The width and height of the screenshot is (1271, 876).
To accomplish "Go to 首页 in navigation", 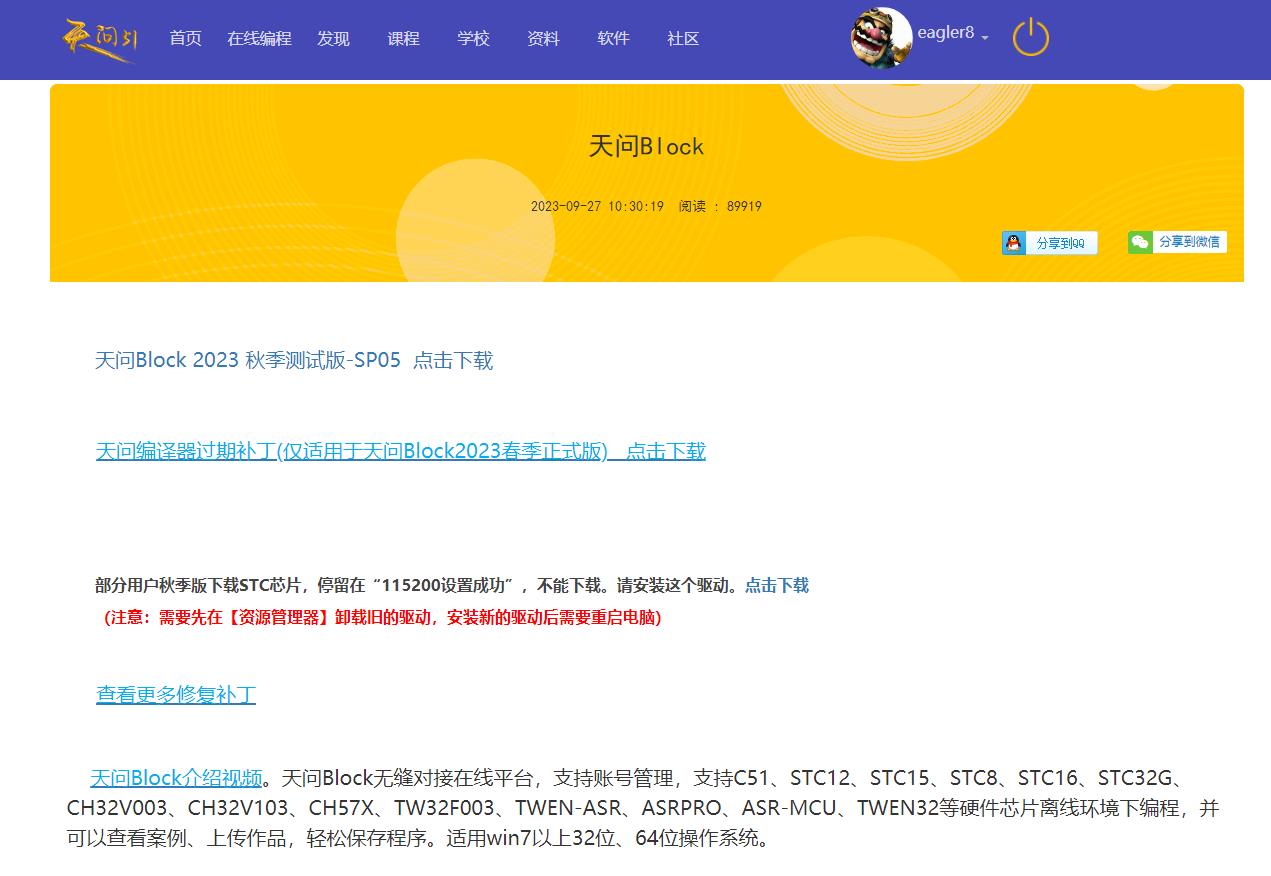I will [x=185, y=39].
